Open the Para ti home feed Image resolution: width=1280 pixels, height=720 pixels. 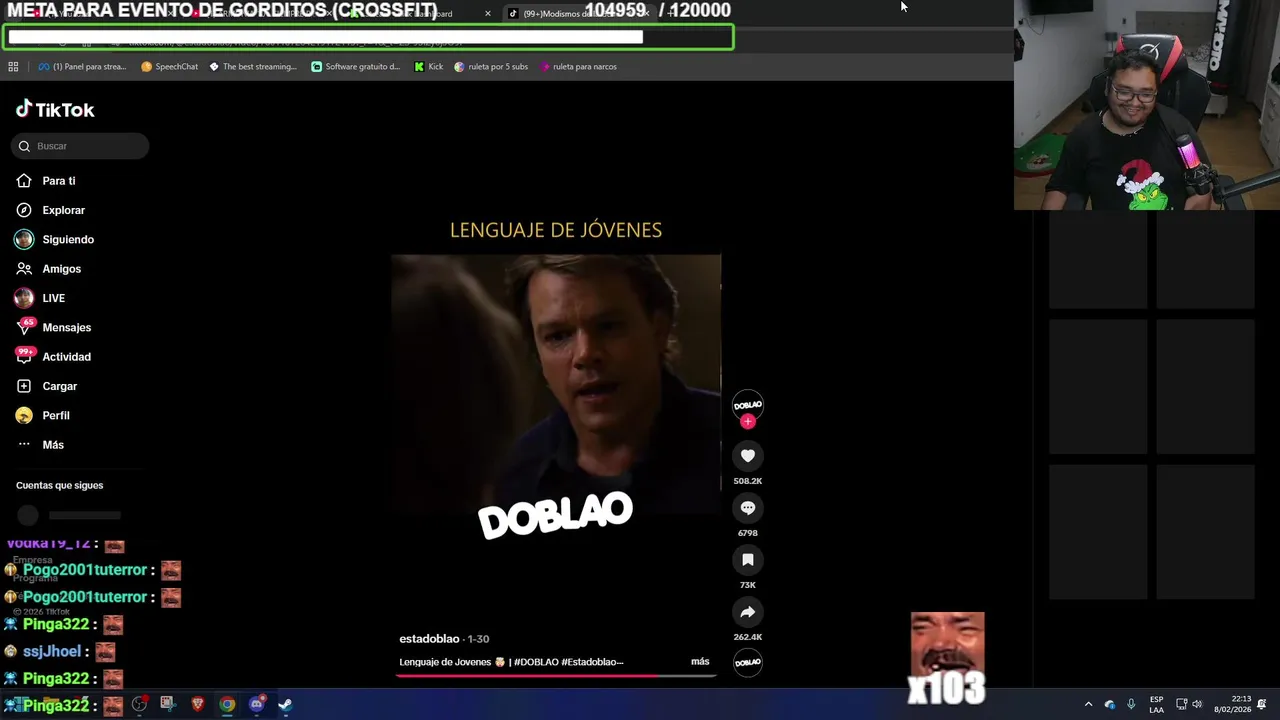[x=46, y=181]
